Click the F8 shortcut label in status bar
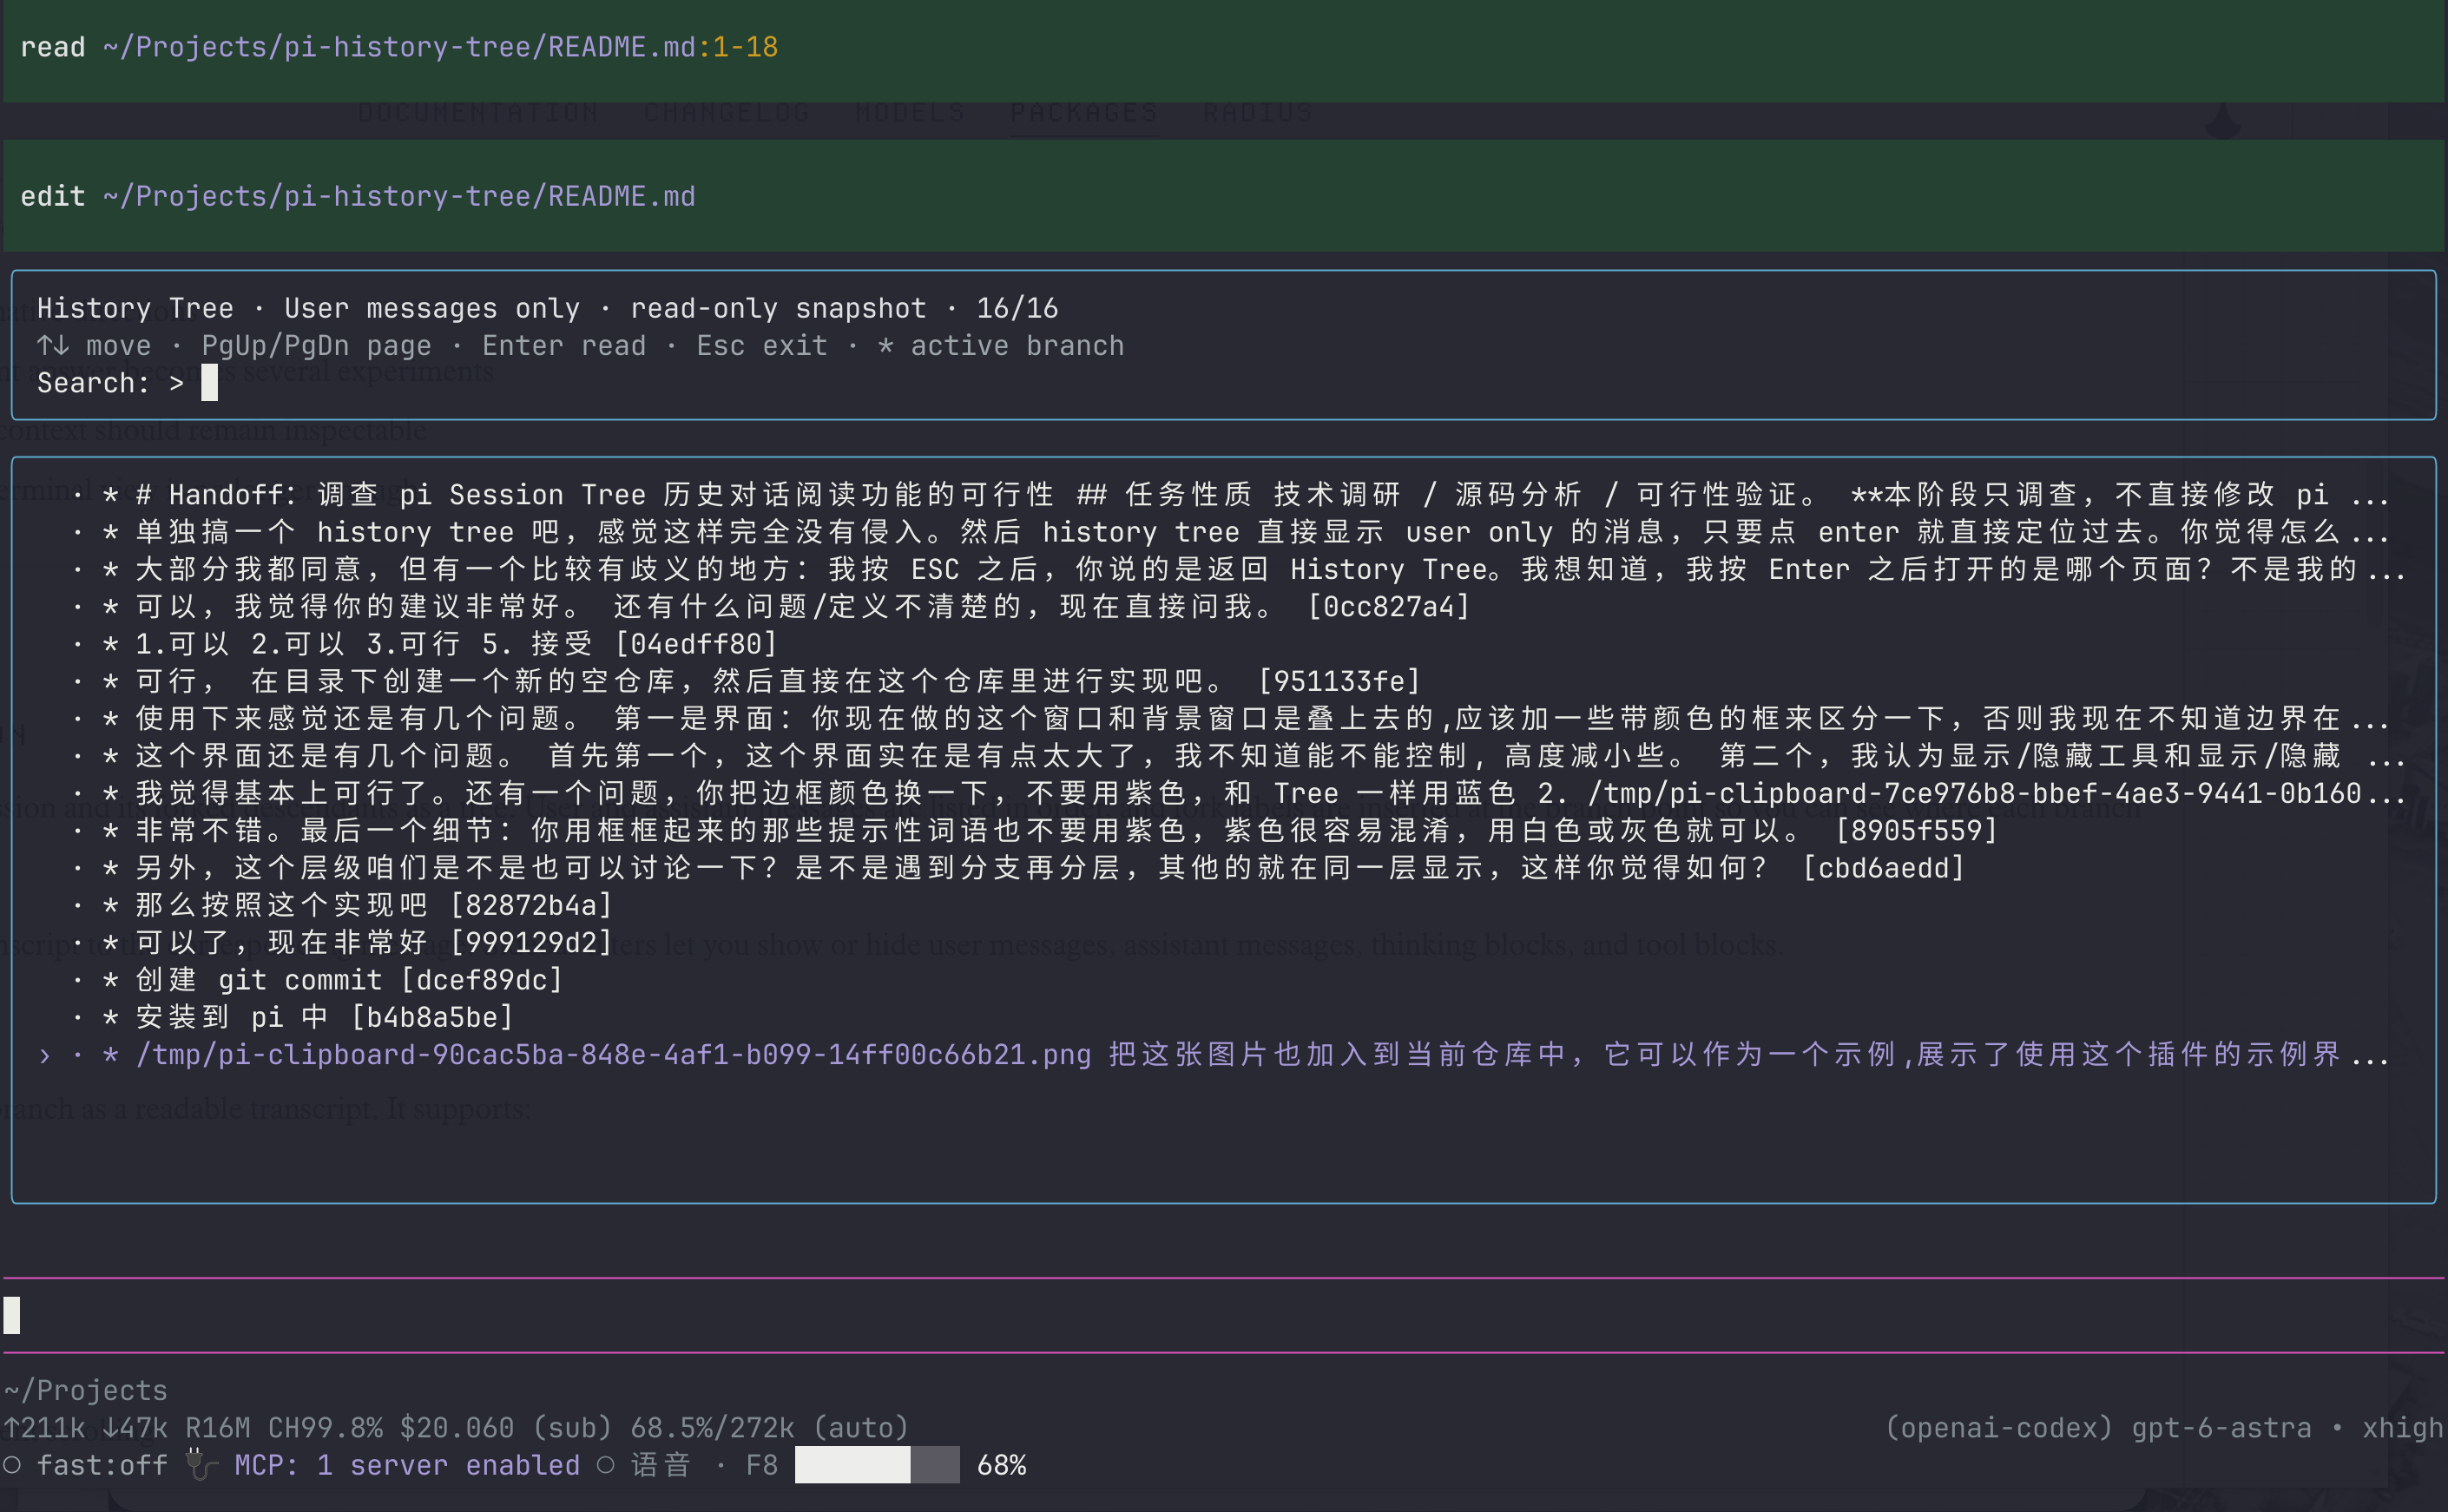Viewport: 2448px width, 1512px height. [x=762, y=1465]
